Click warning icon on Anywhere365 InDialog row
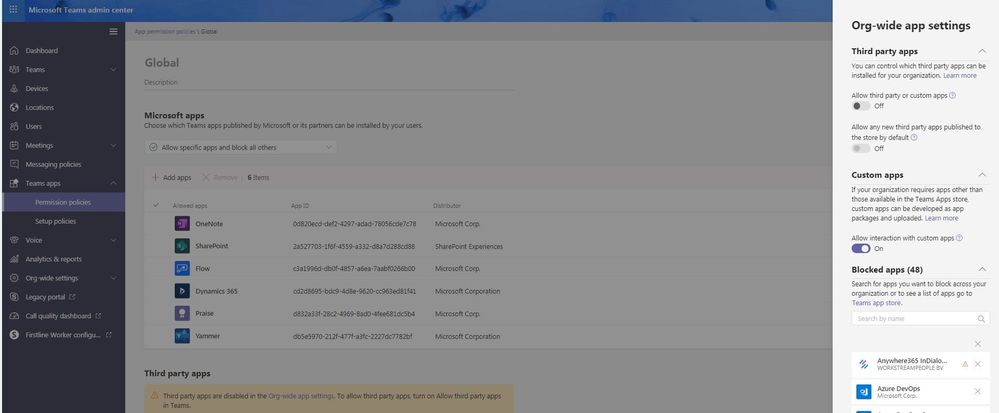This screenshot has height=413, width=999. [965, 364]
